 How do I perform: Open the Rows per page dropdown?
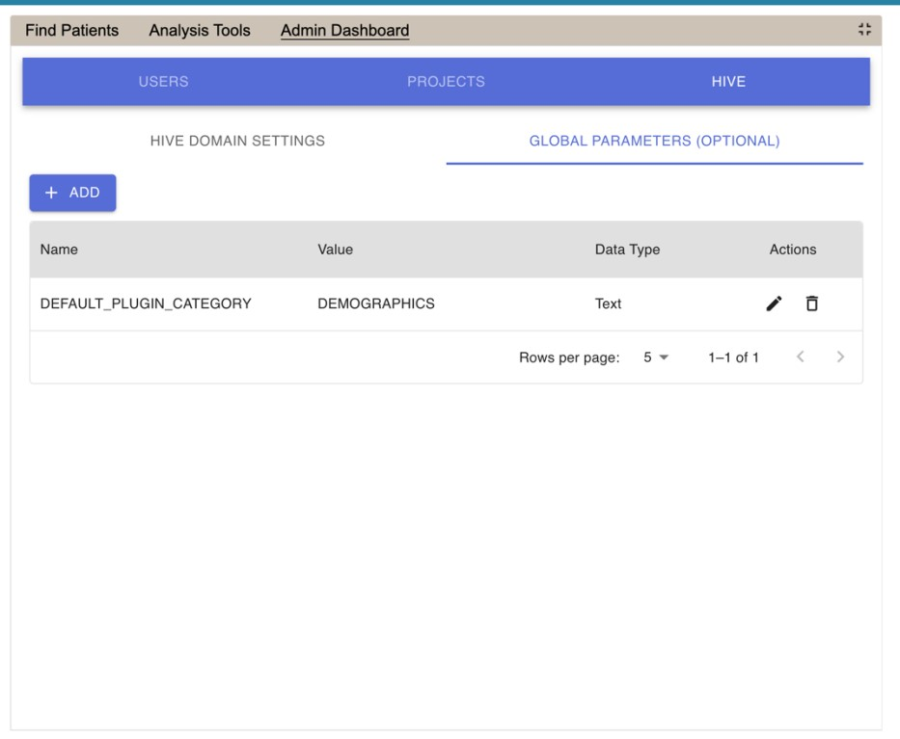[654, 357]
